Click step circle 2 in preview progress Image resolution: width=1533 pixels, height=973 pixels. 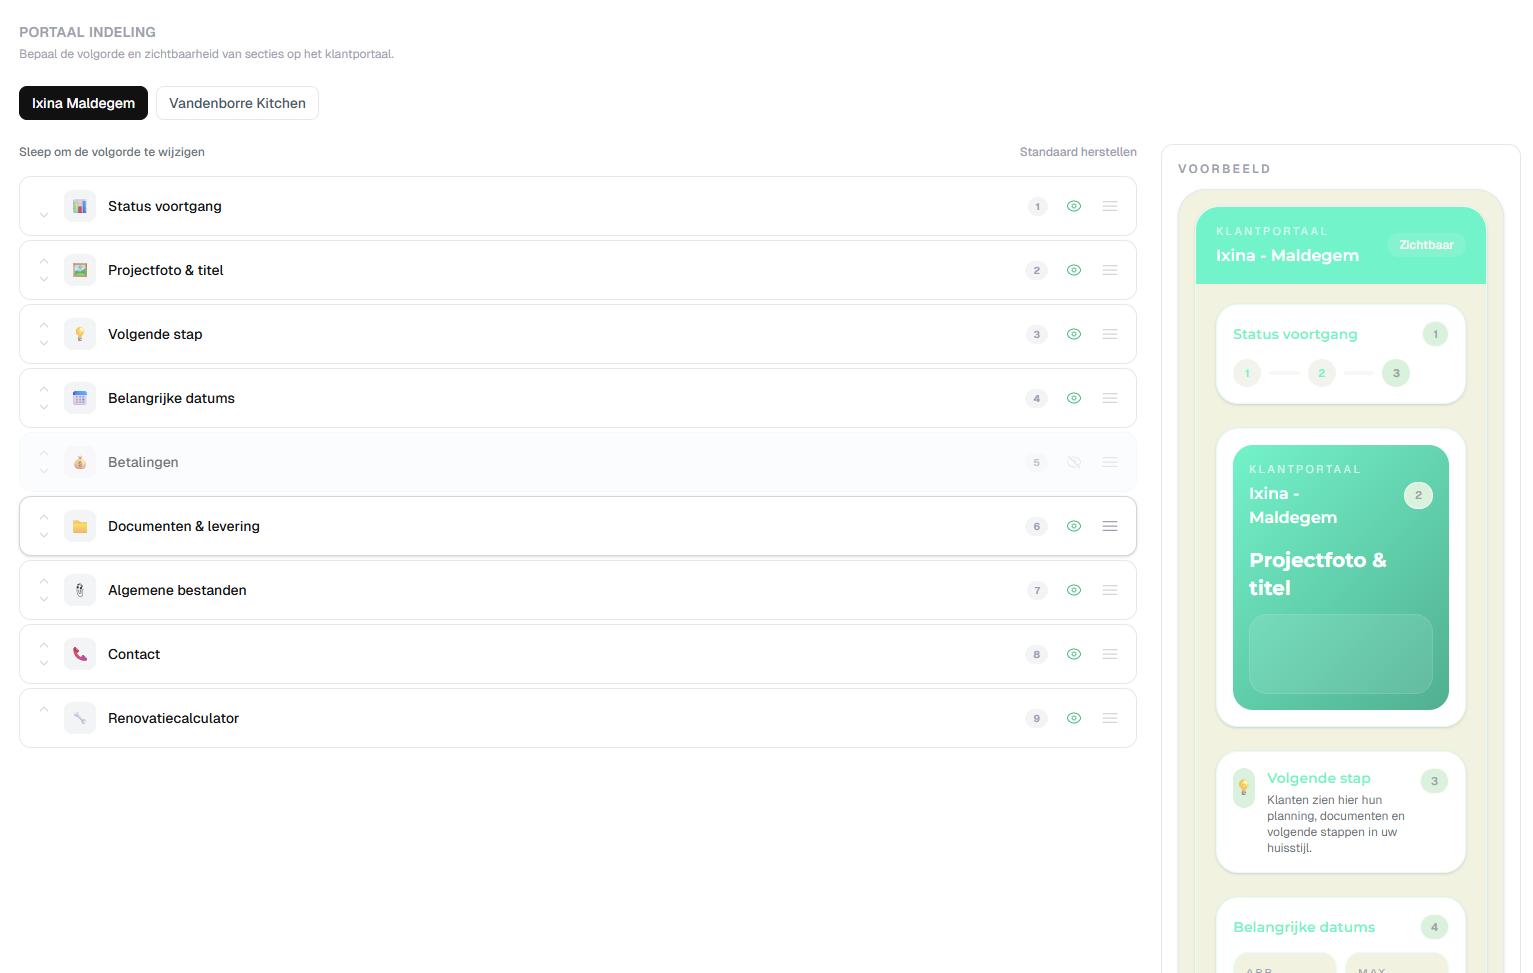[x=1322, y=373]
